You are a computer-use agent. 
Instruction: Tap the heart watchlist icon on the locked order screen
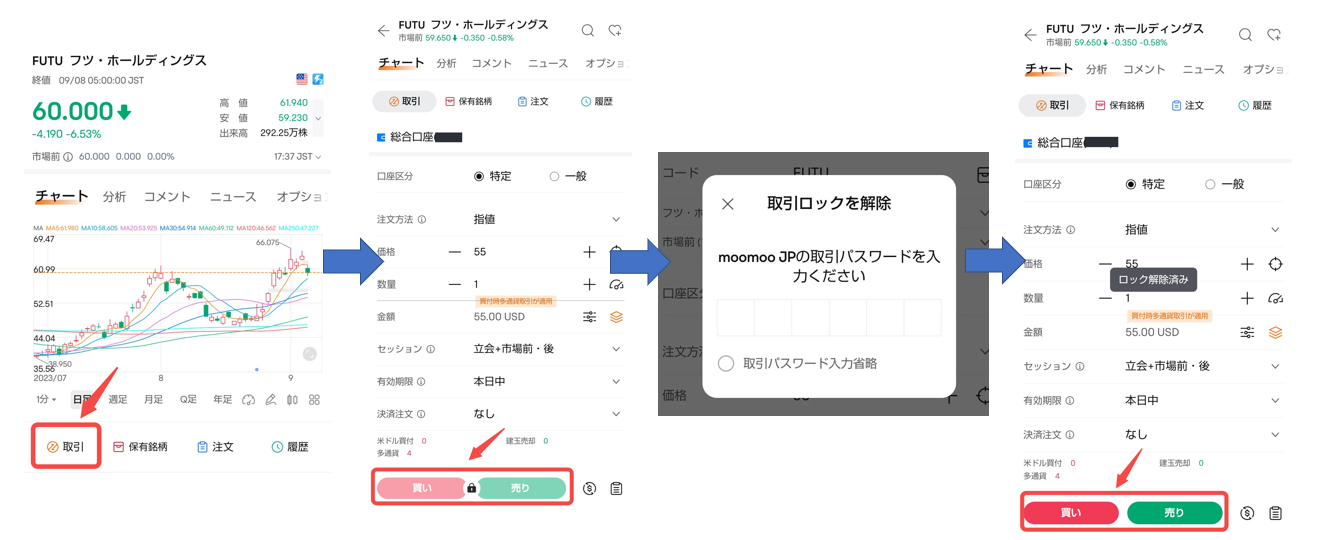[615, 31]
